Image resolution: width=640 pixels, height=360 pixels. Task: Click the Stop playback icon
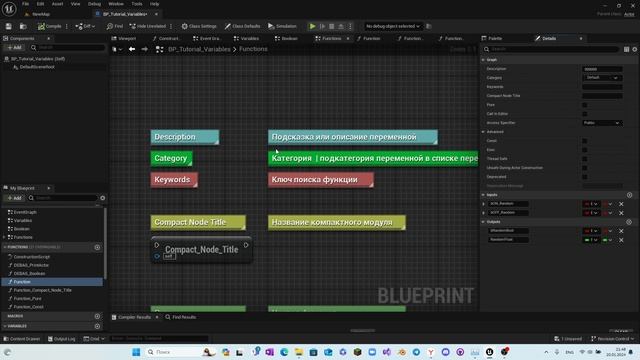coord(331,26)
